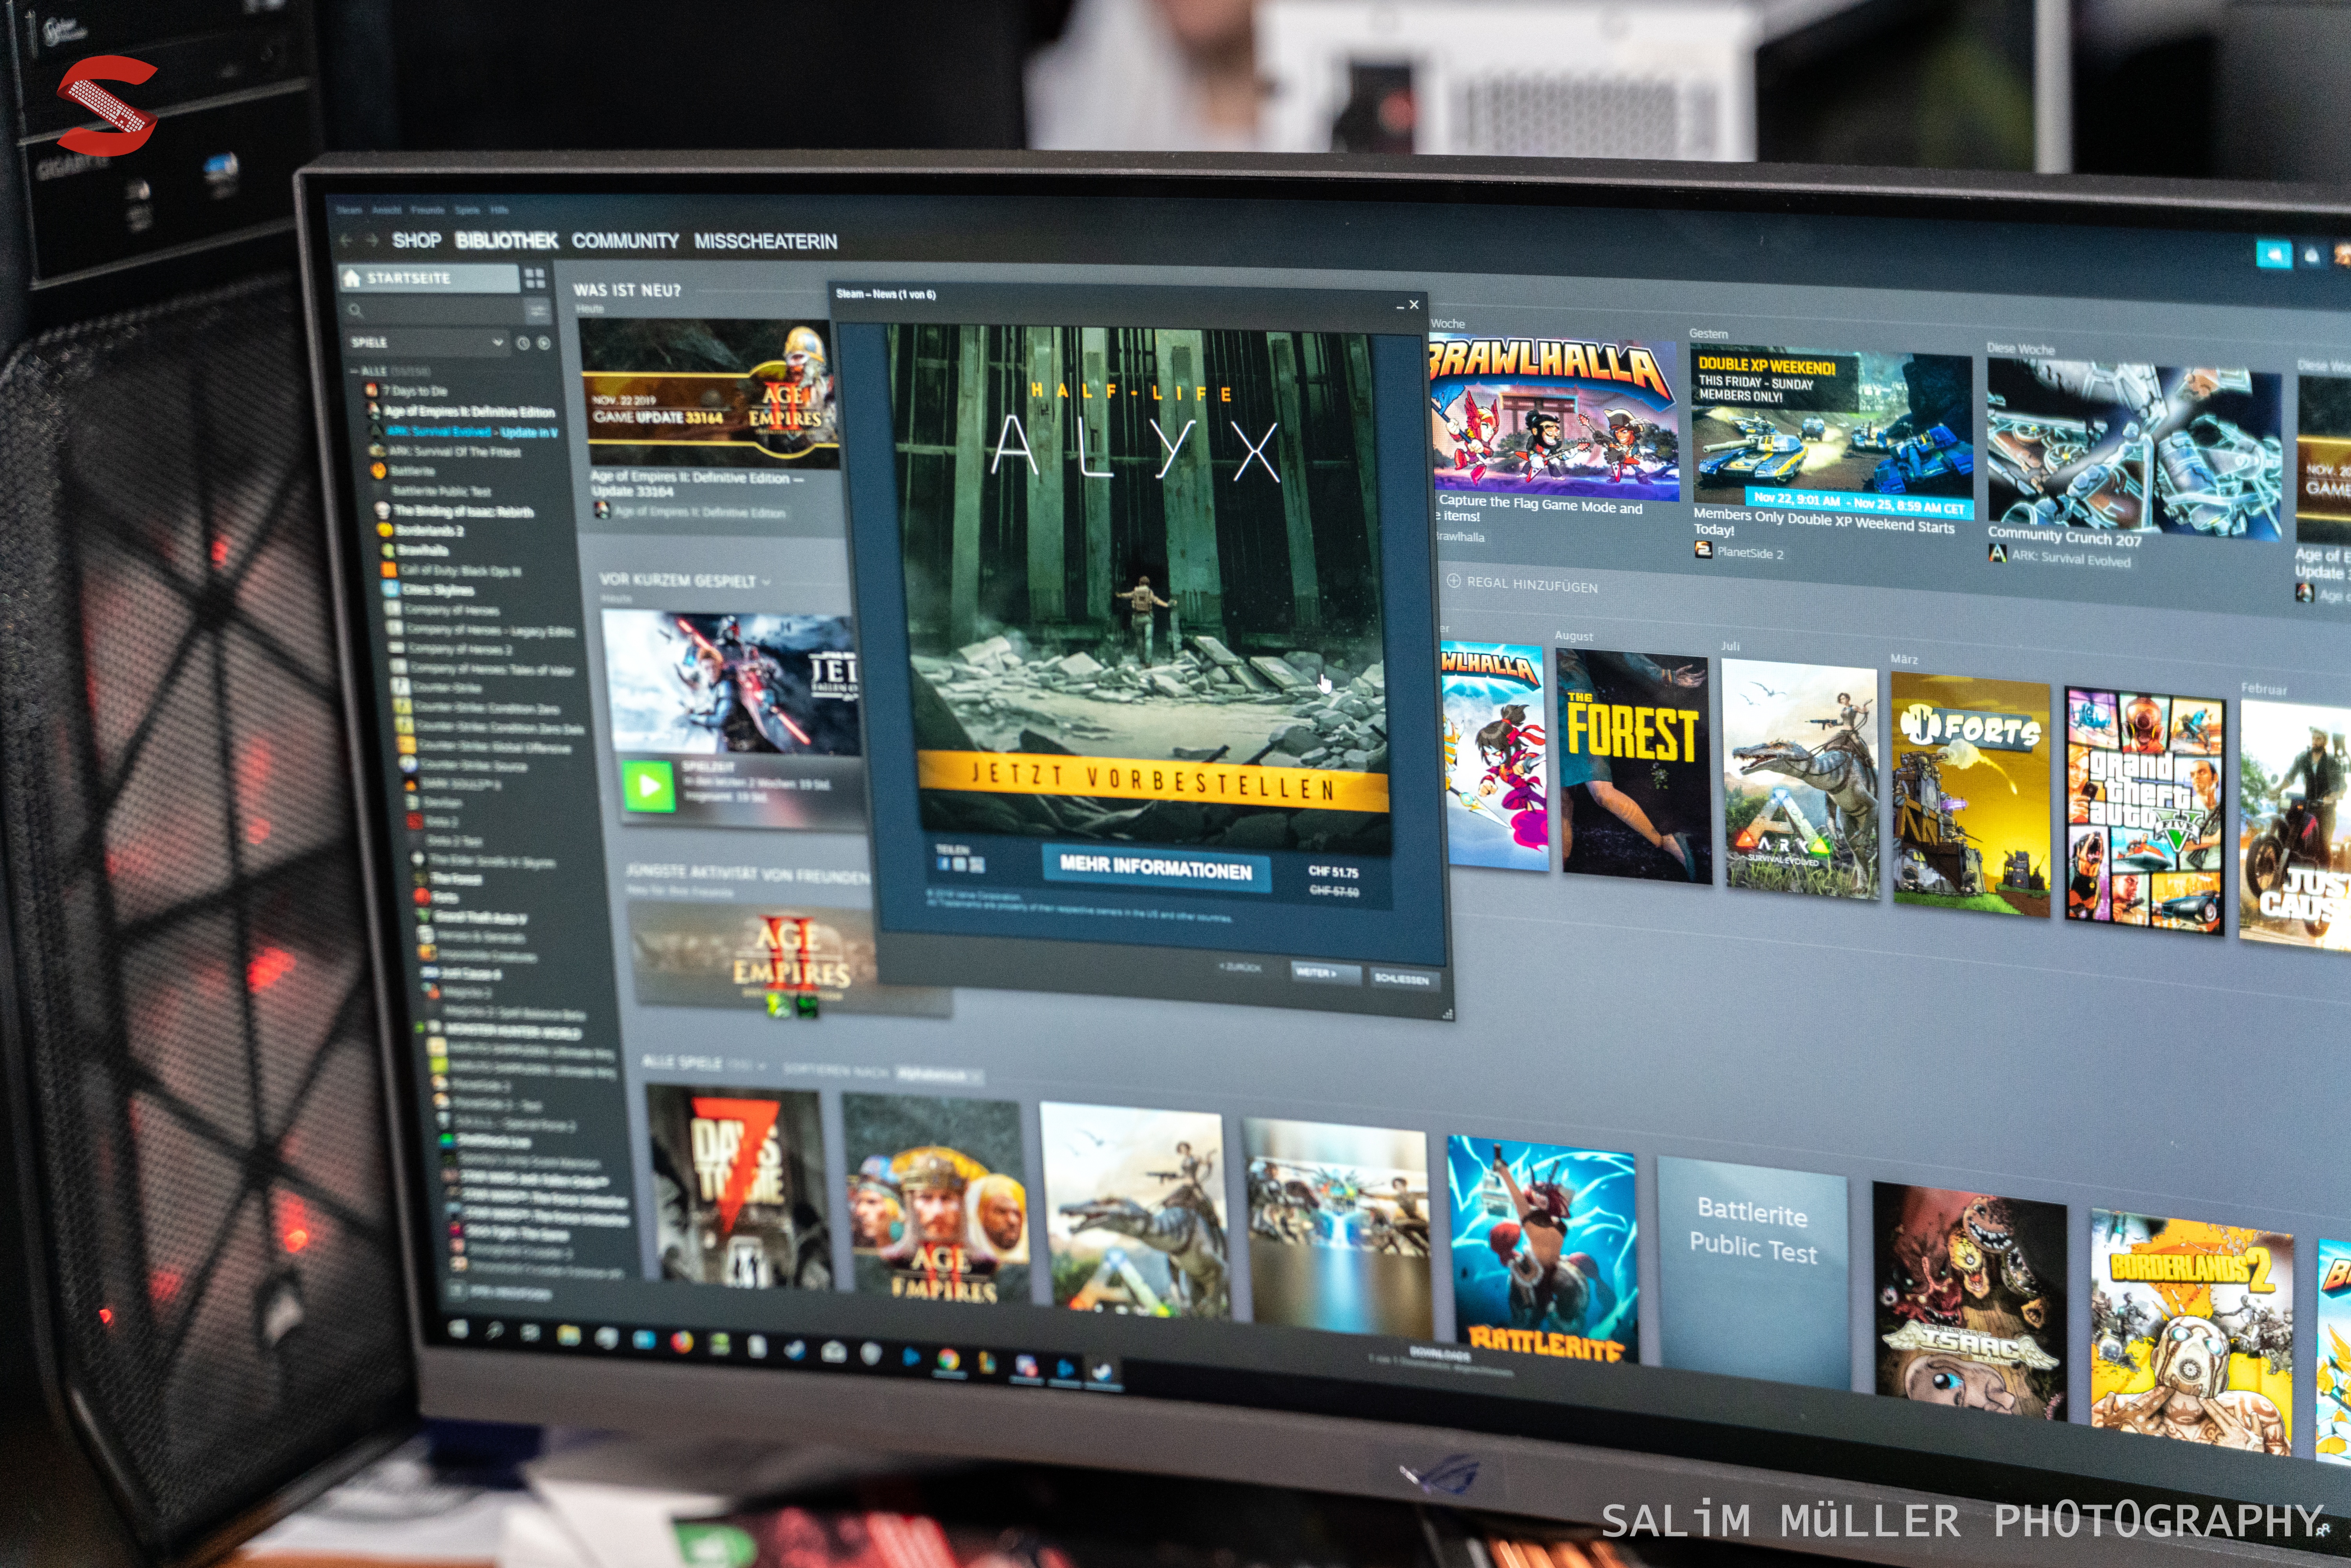Expand the Vor kurzem gespielt chevron
Screen dimensions: 2351x1568
click(x=767, y=582)
